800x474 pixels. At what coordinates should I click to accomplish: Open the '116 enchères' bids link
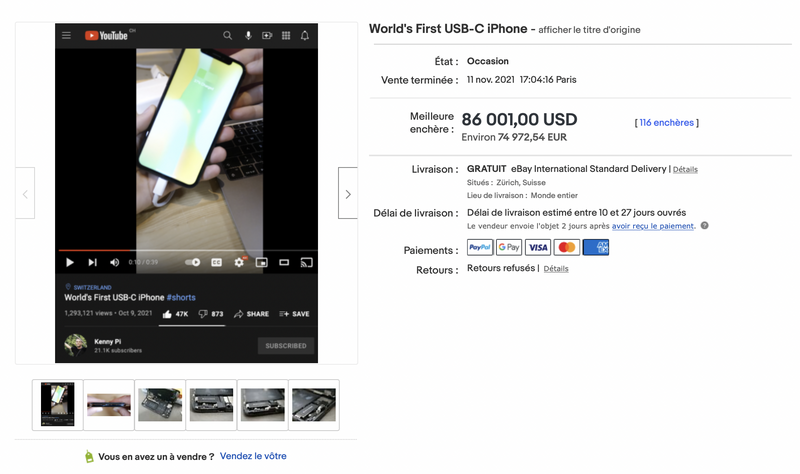point(666,122)
